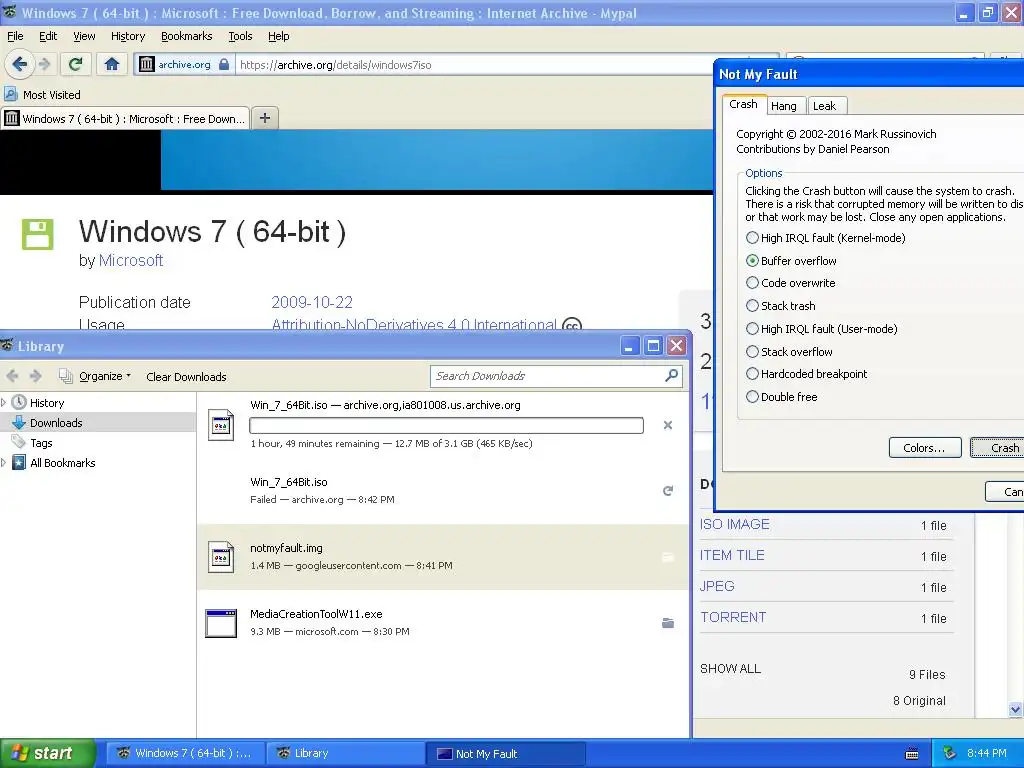Select the Crash tab in Not My Fault

click(743, 104)
